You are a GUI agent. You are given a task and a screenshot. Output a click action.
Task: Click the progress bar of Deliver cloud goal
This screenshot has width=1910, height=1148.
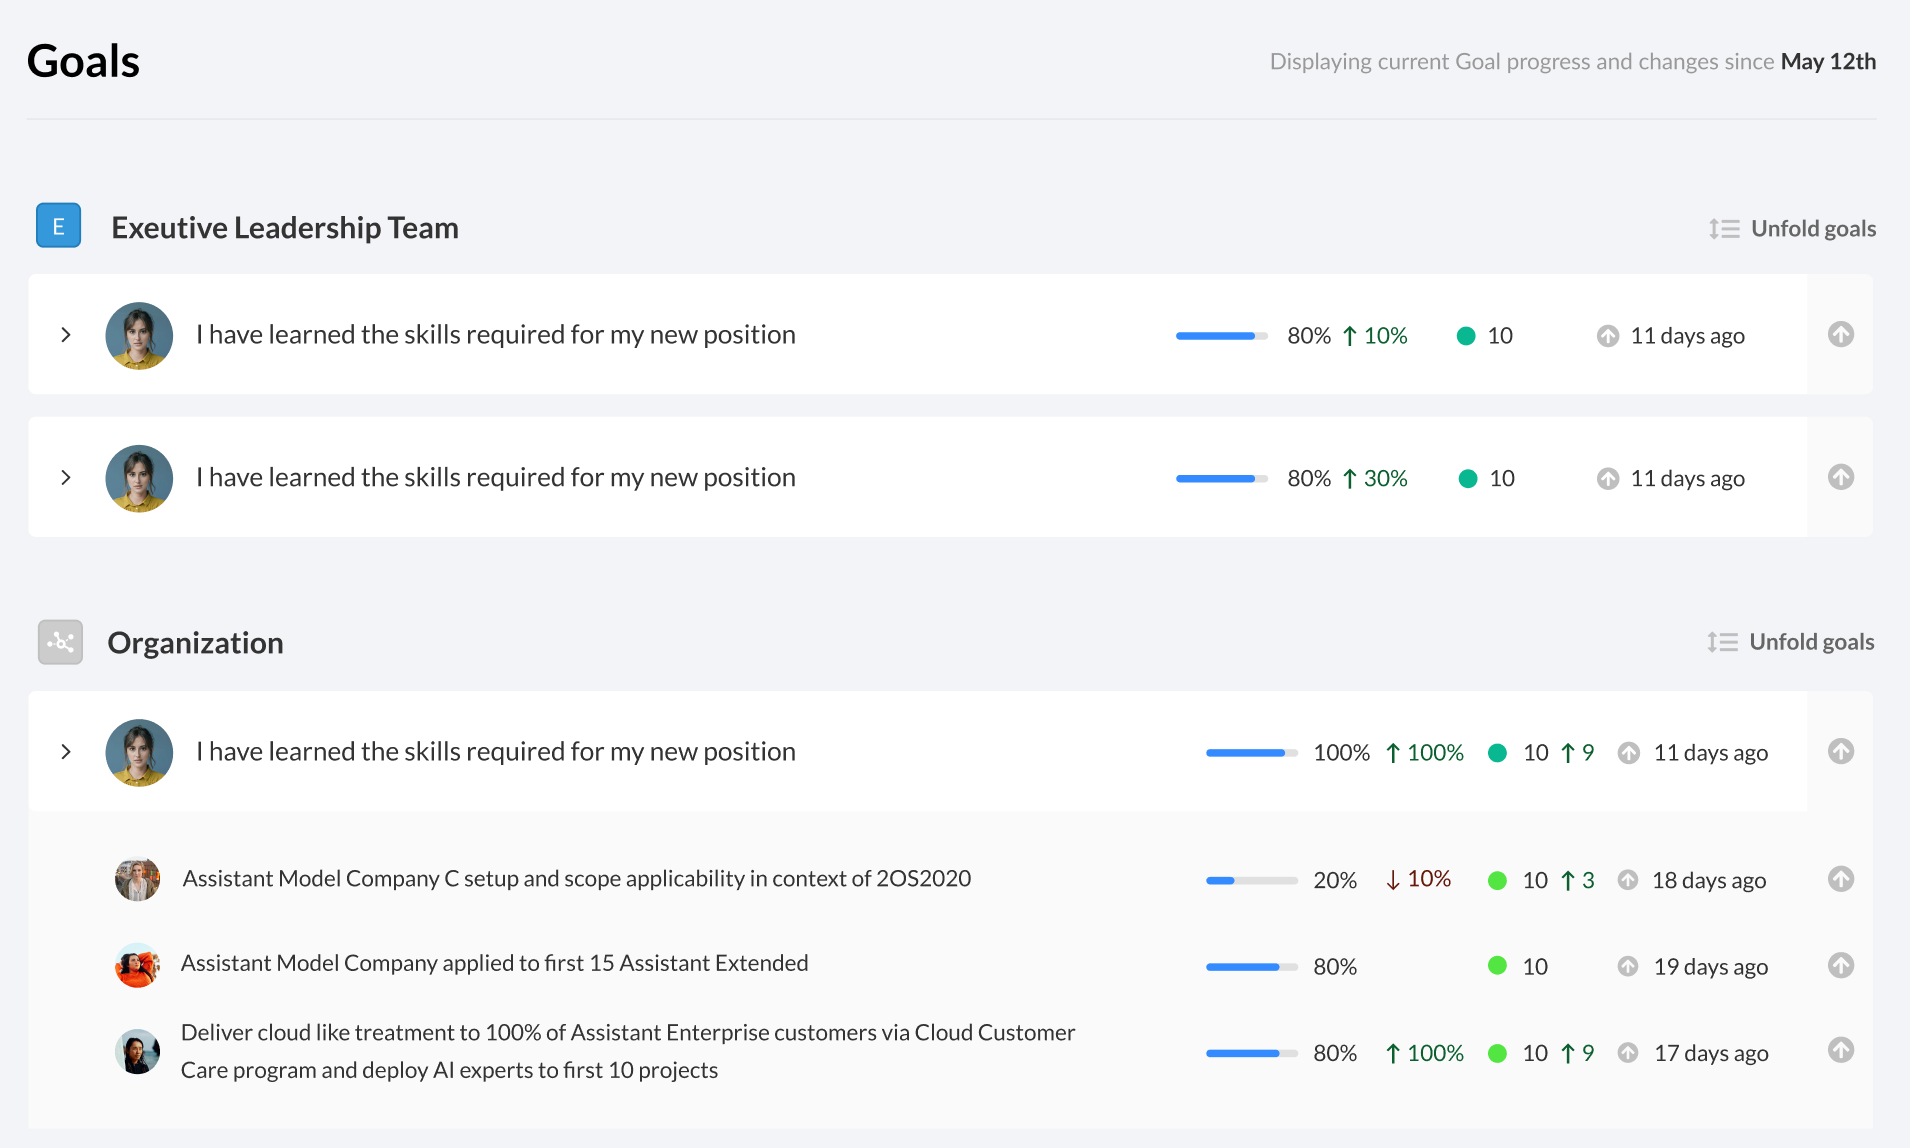pos(1252,1053)
